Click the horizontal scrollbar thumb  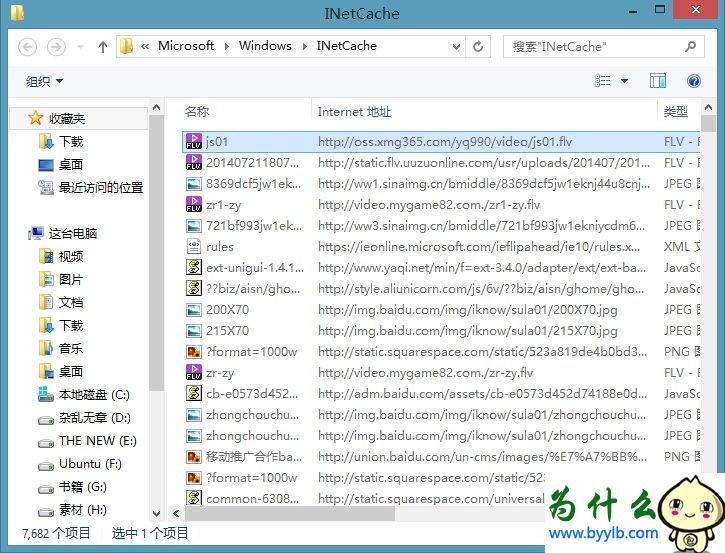pyautogui.click(x=290, y=513)
